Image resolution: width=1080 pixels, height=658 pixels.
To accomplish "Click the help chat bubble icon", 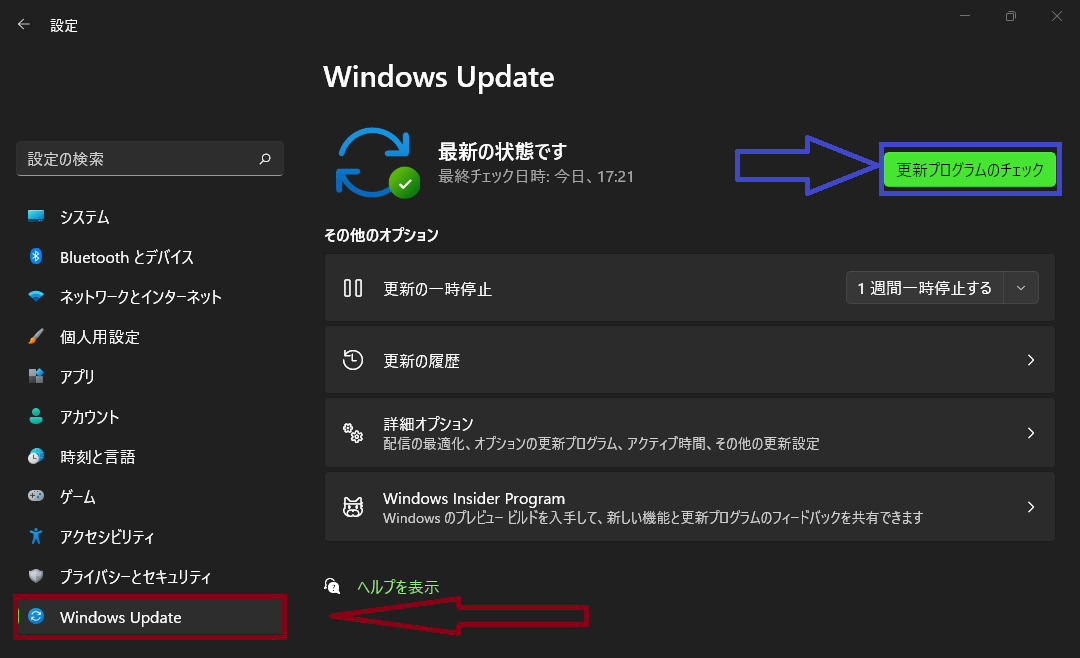I will point(332,586).
